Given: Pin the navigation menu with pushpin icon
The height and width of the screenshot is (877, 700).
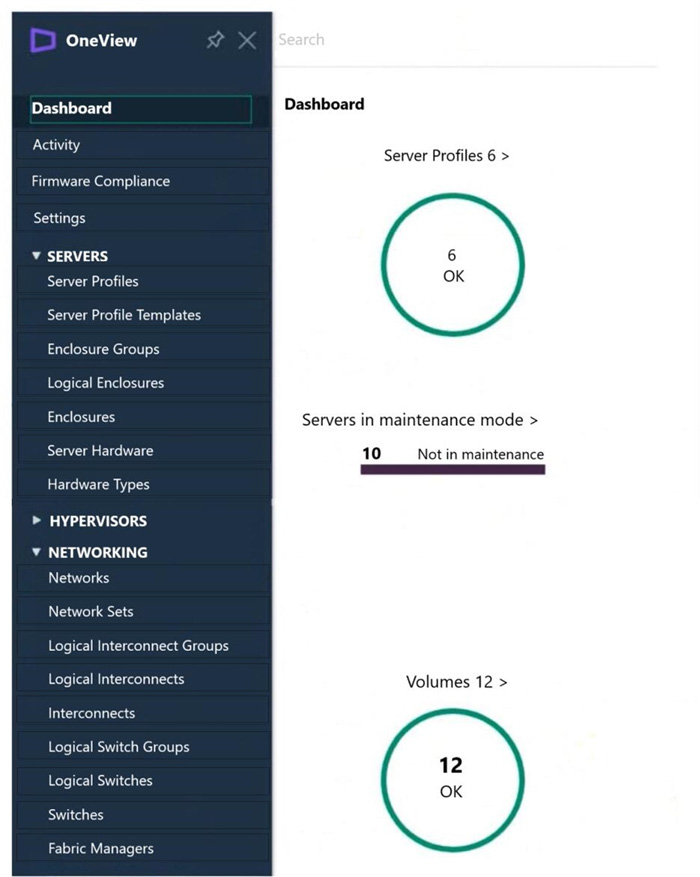Looking at the screenshot, I should [215, 40].
